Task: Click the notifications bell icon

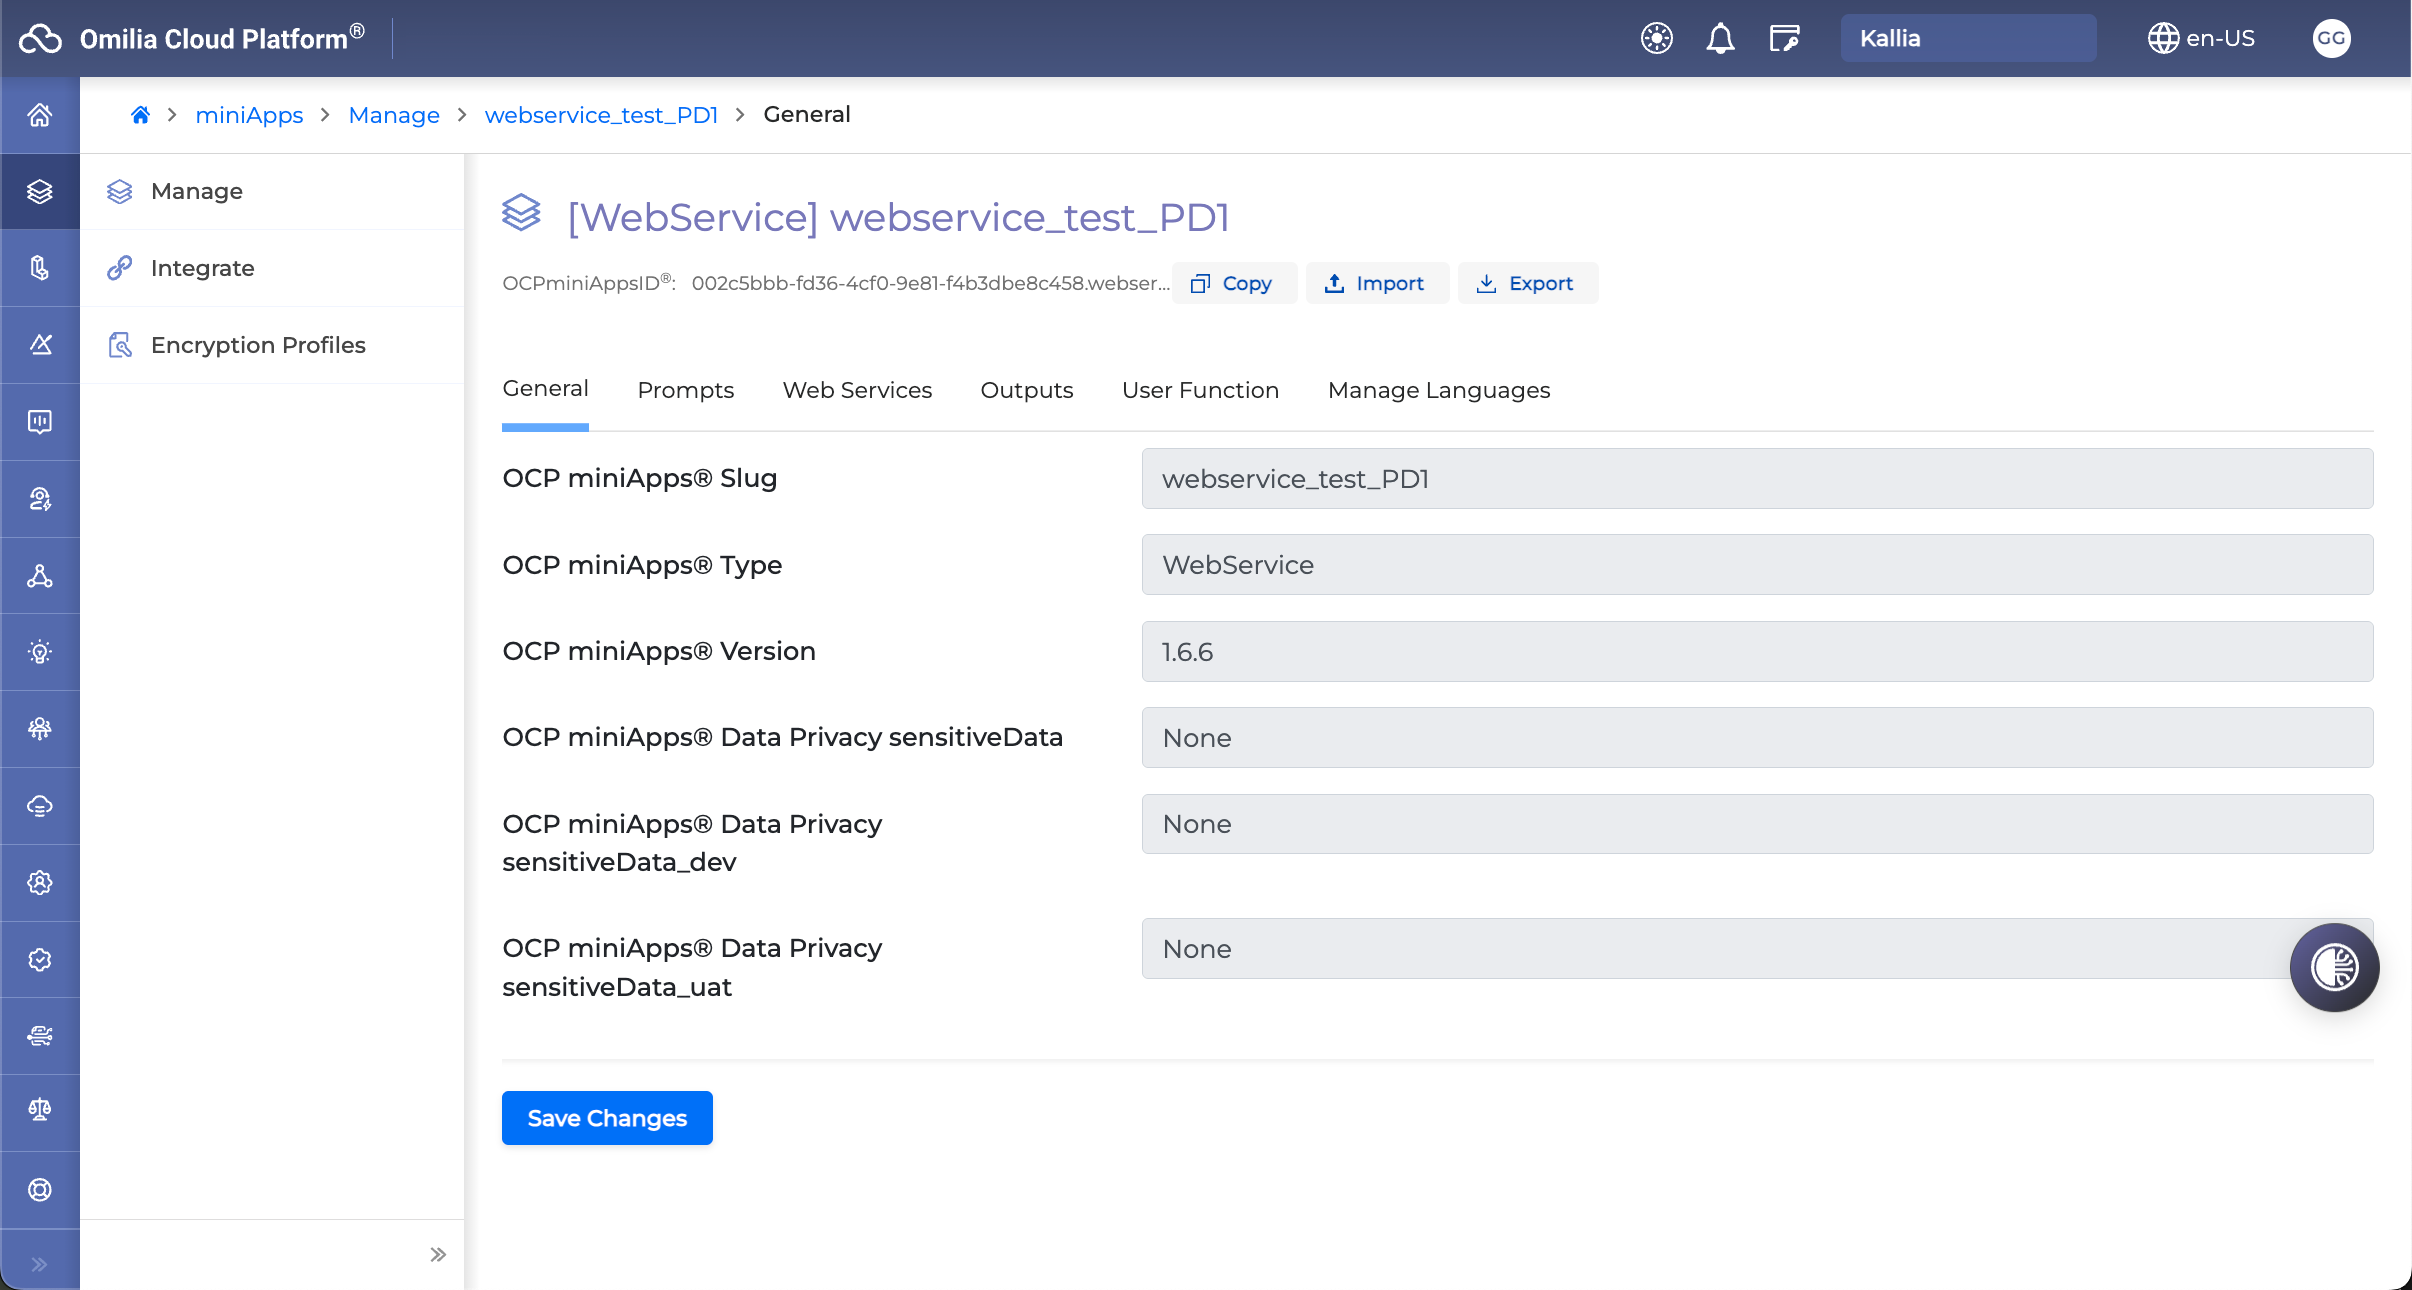Action: 1720,39
